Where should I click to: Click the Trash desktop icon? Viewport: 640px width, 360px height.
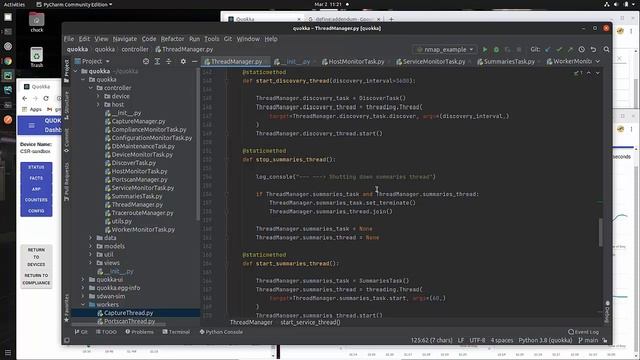coord(37,57)
